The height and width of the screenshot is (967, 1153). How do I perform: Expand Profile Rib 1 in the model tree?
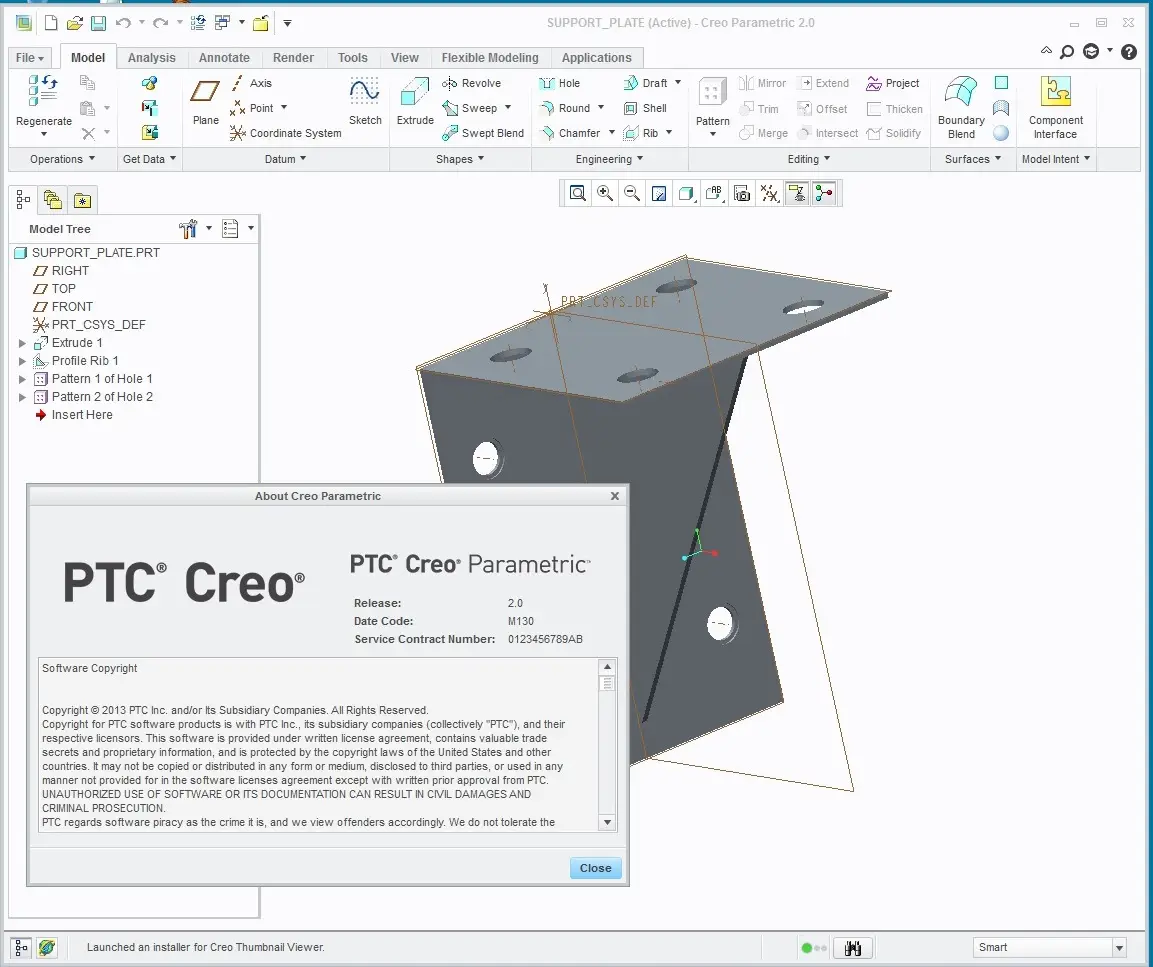pos(22,361)
